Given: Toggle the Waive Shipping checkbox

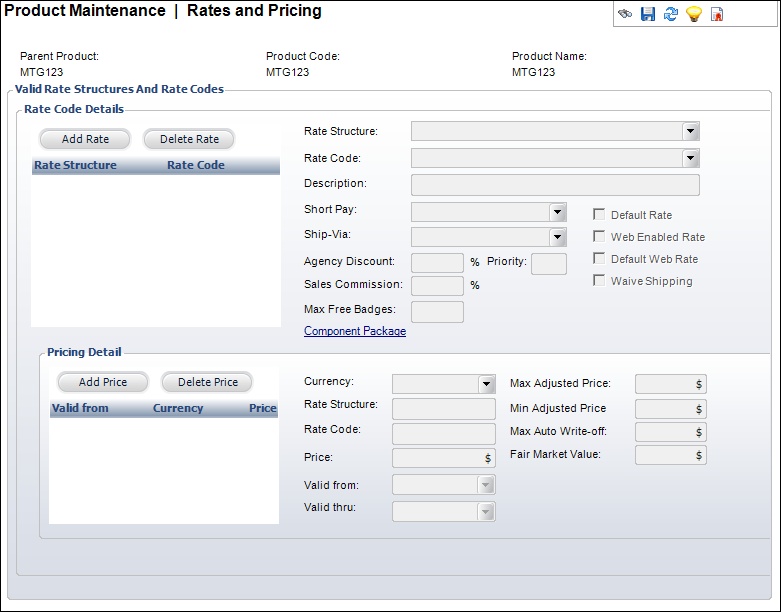Looking at the screenshot, I should coord(600,281).
